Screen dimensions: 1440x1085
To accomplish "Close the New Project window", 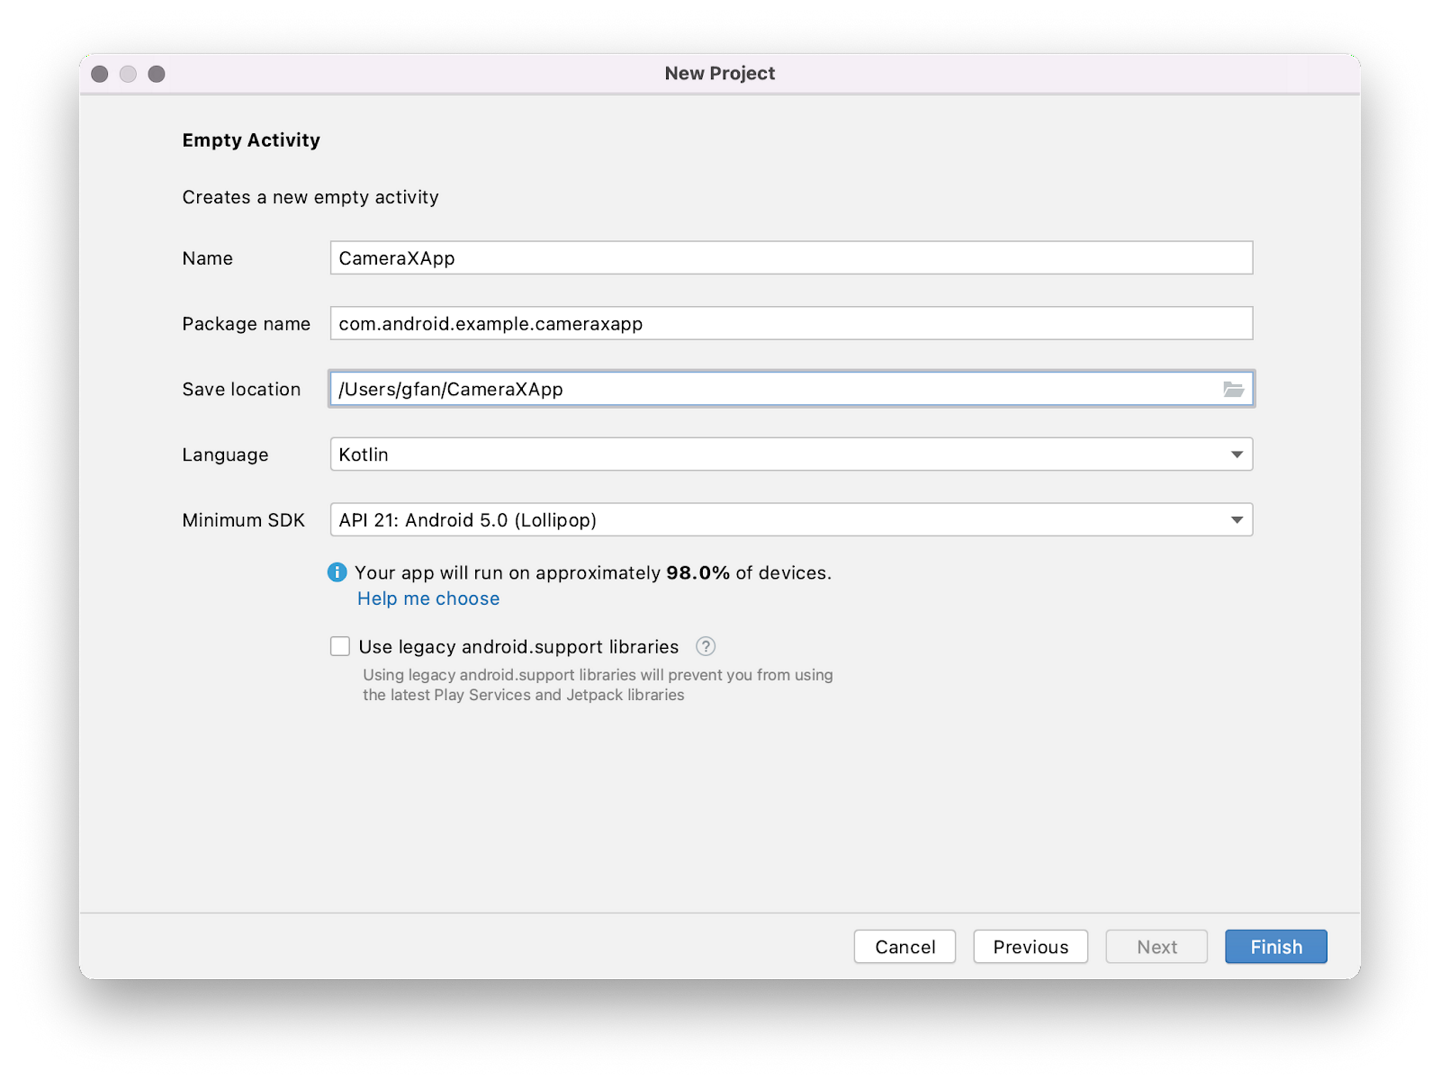I will pos(99,73).
